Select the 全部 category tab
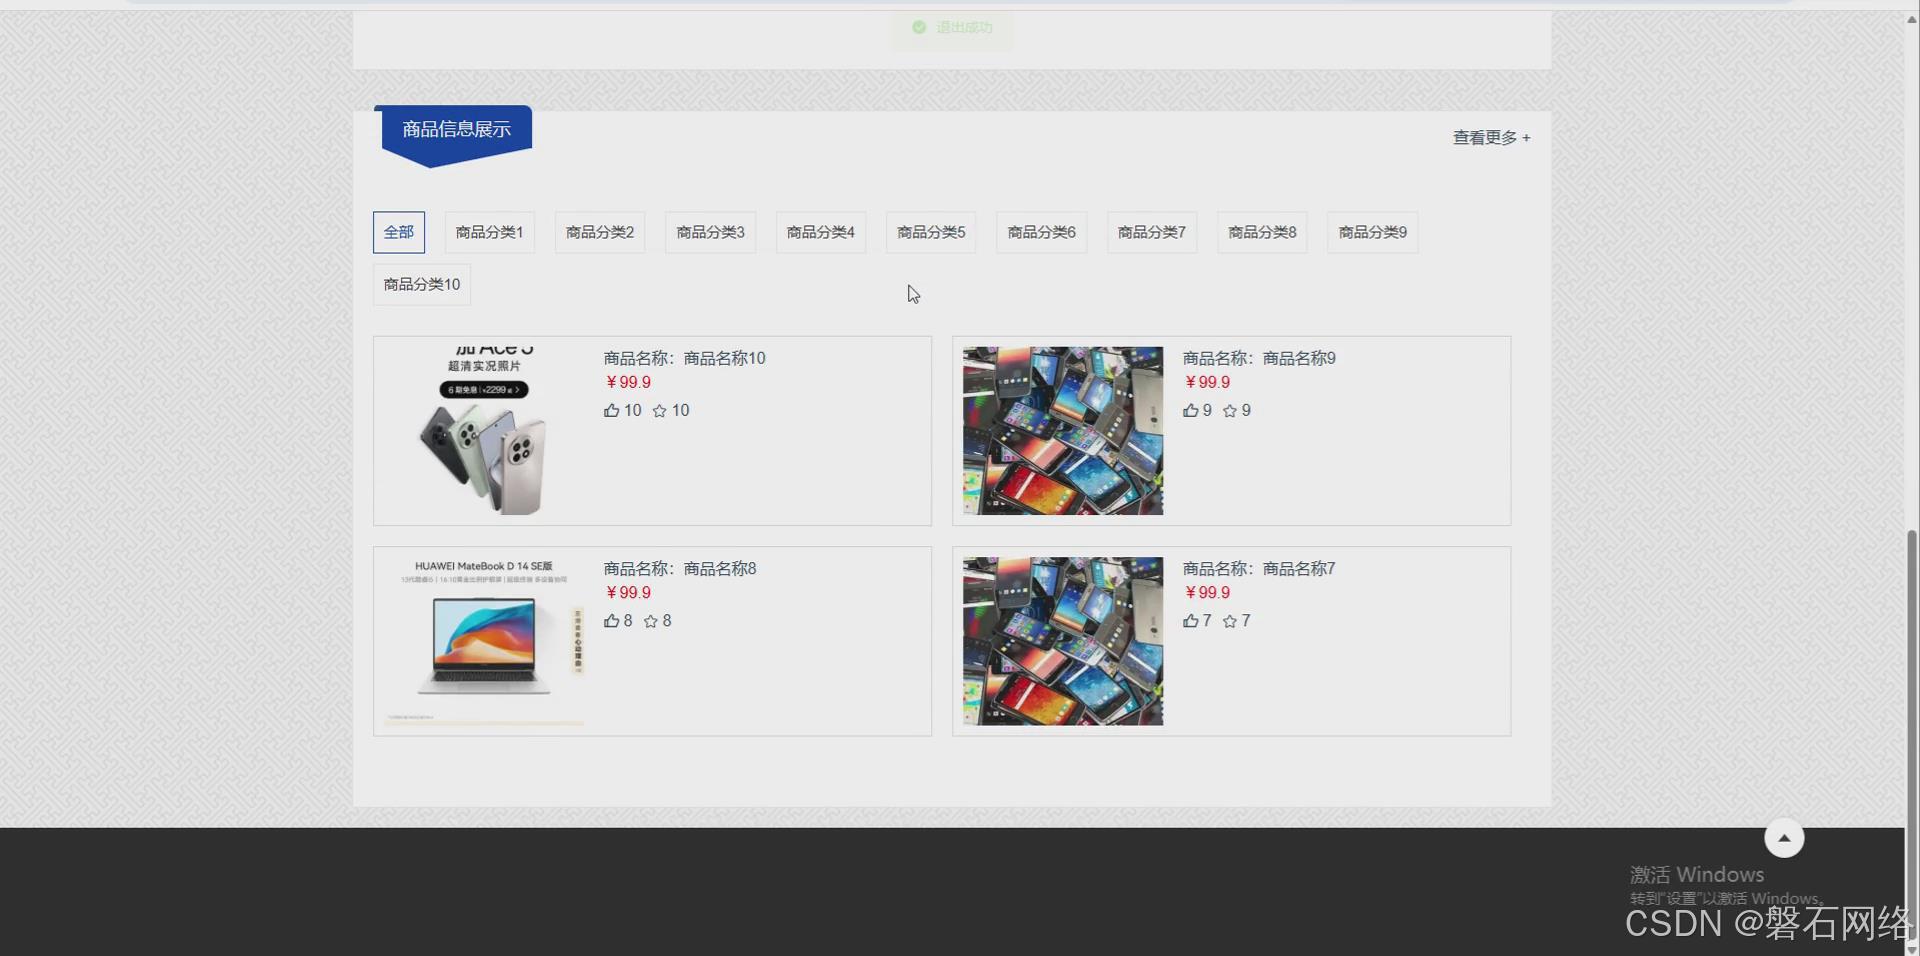 pyautogui.click(x=399, y=232)
